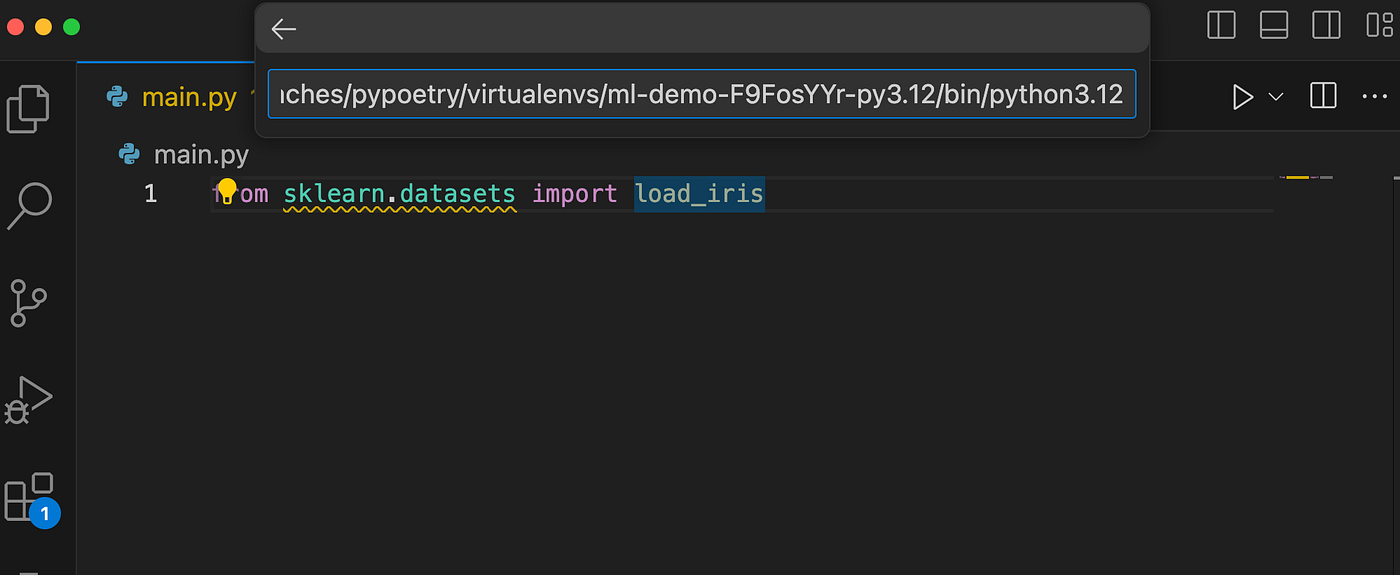This screenshot has width=1400, height=575.
Task: Click the sklearn.datasets module with warning
Action: coord(400,194)
